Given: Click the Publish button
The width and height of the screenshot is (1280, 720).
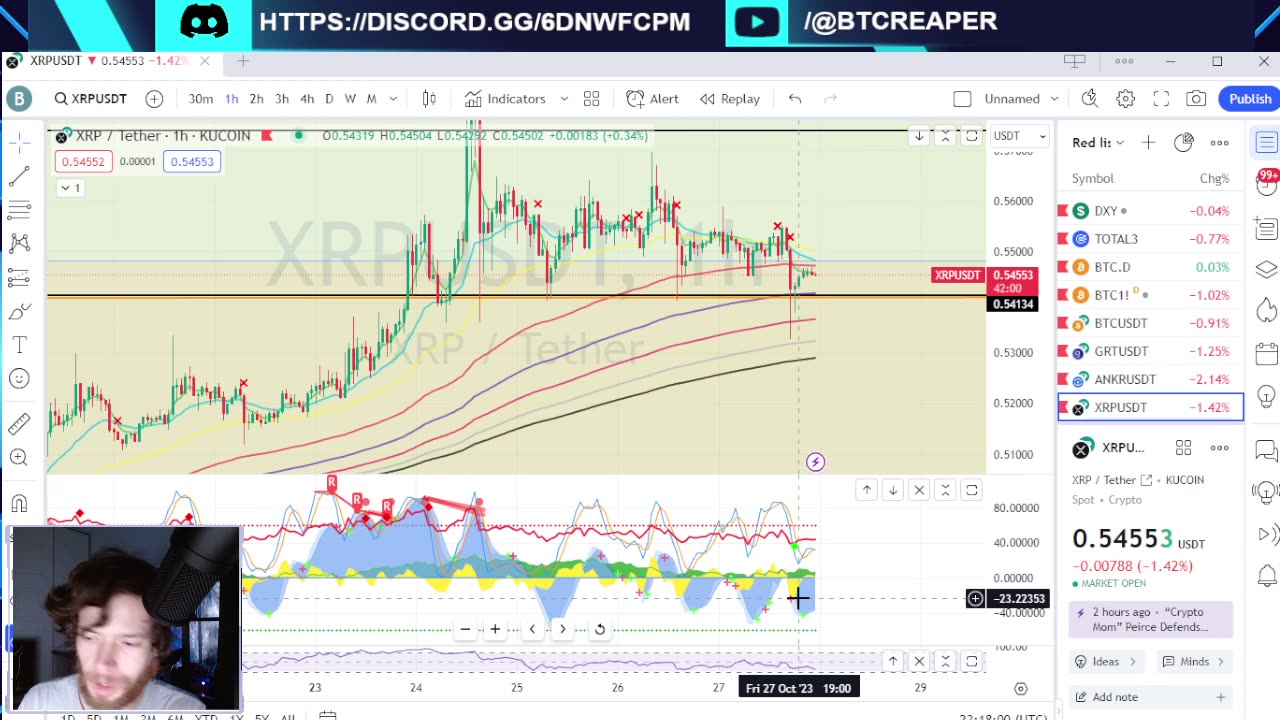Looking at the screenshot, I should 1250,98.
